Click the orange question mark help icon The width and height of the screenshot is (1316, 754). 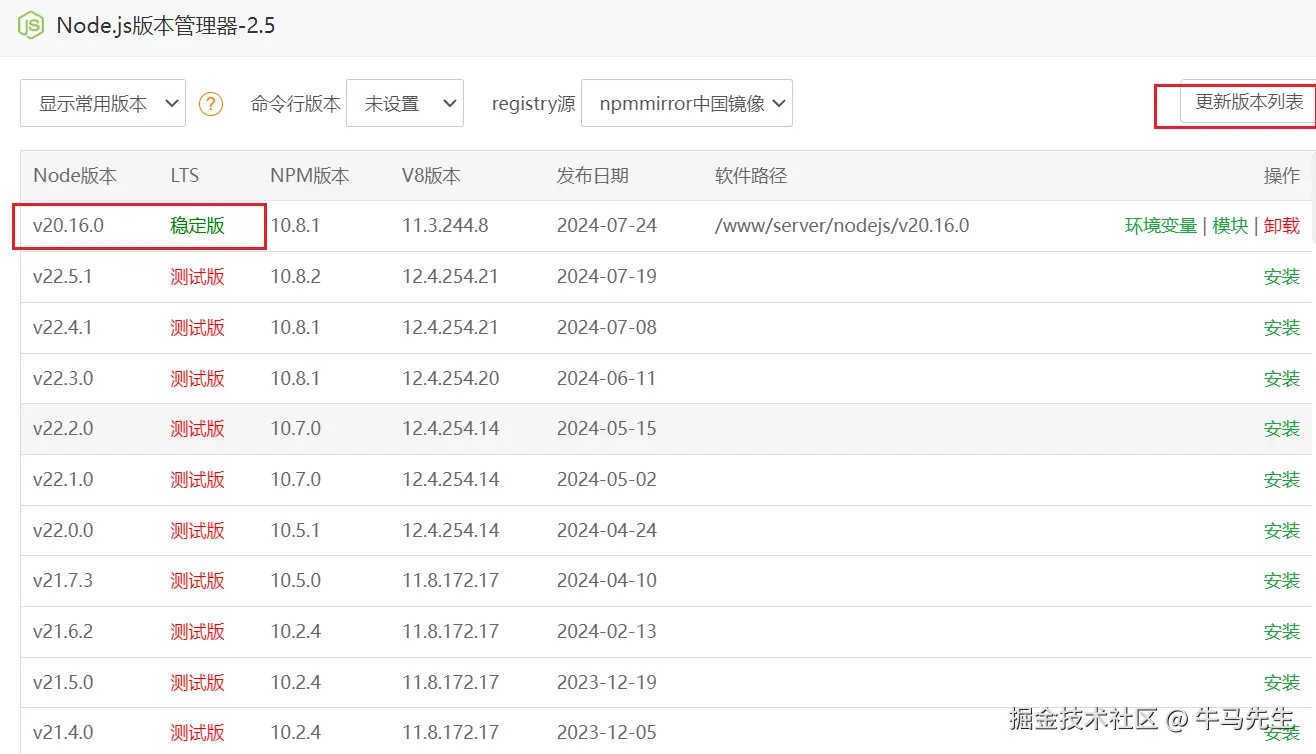211,103
